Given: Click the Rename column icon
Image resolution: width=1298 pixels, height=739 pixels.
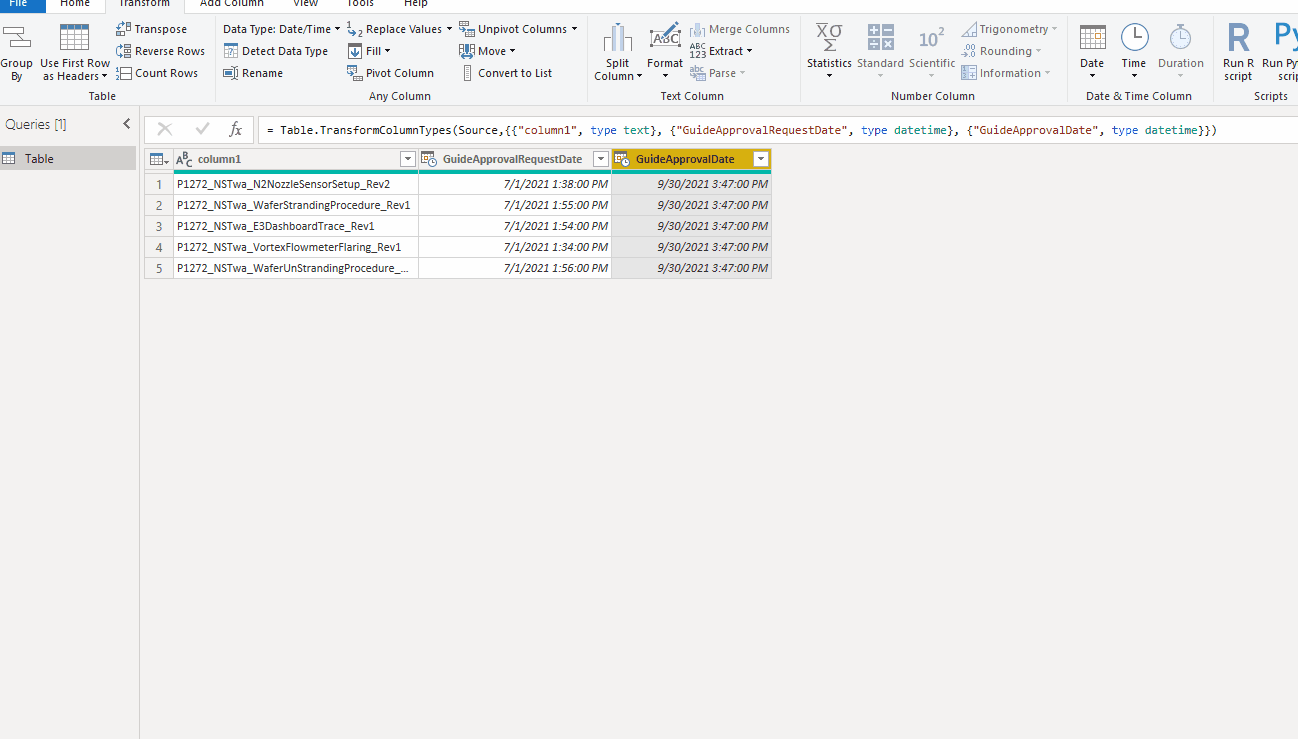Looking at the screenshot, I should [x=231, y=73].
